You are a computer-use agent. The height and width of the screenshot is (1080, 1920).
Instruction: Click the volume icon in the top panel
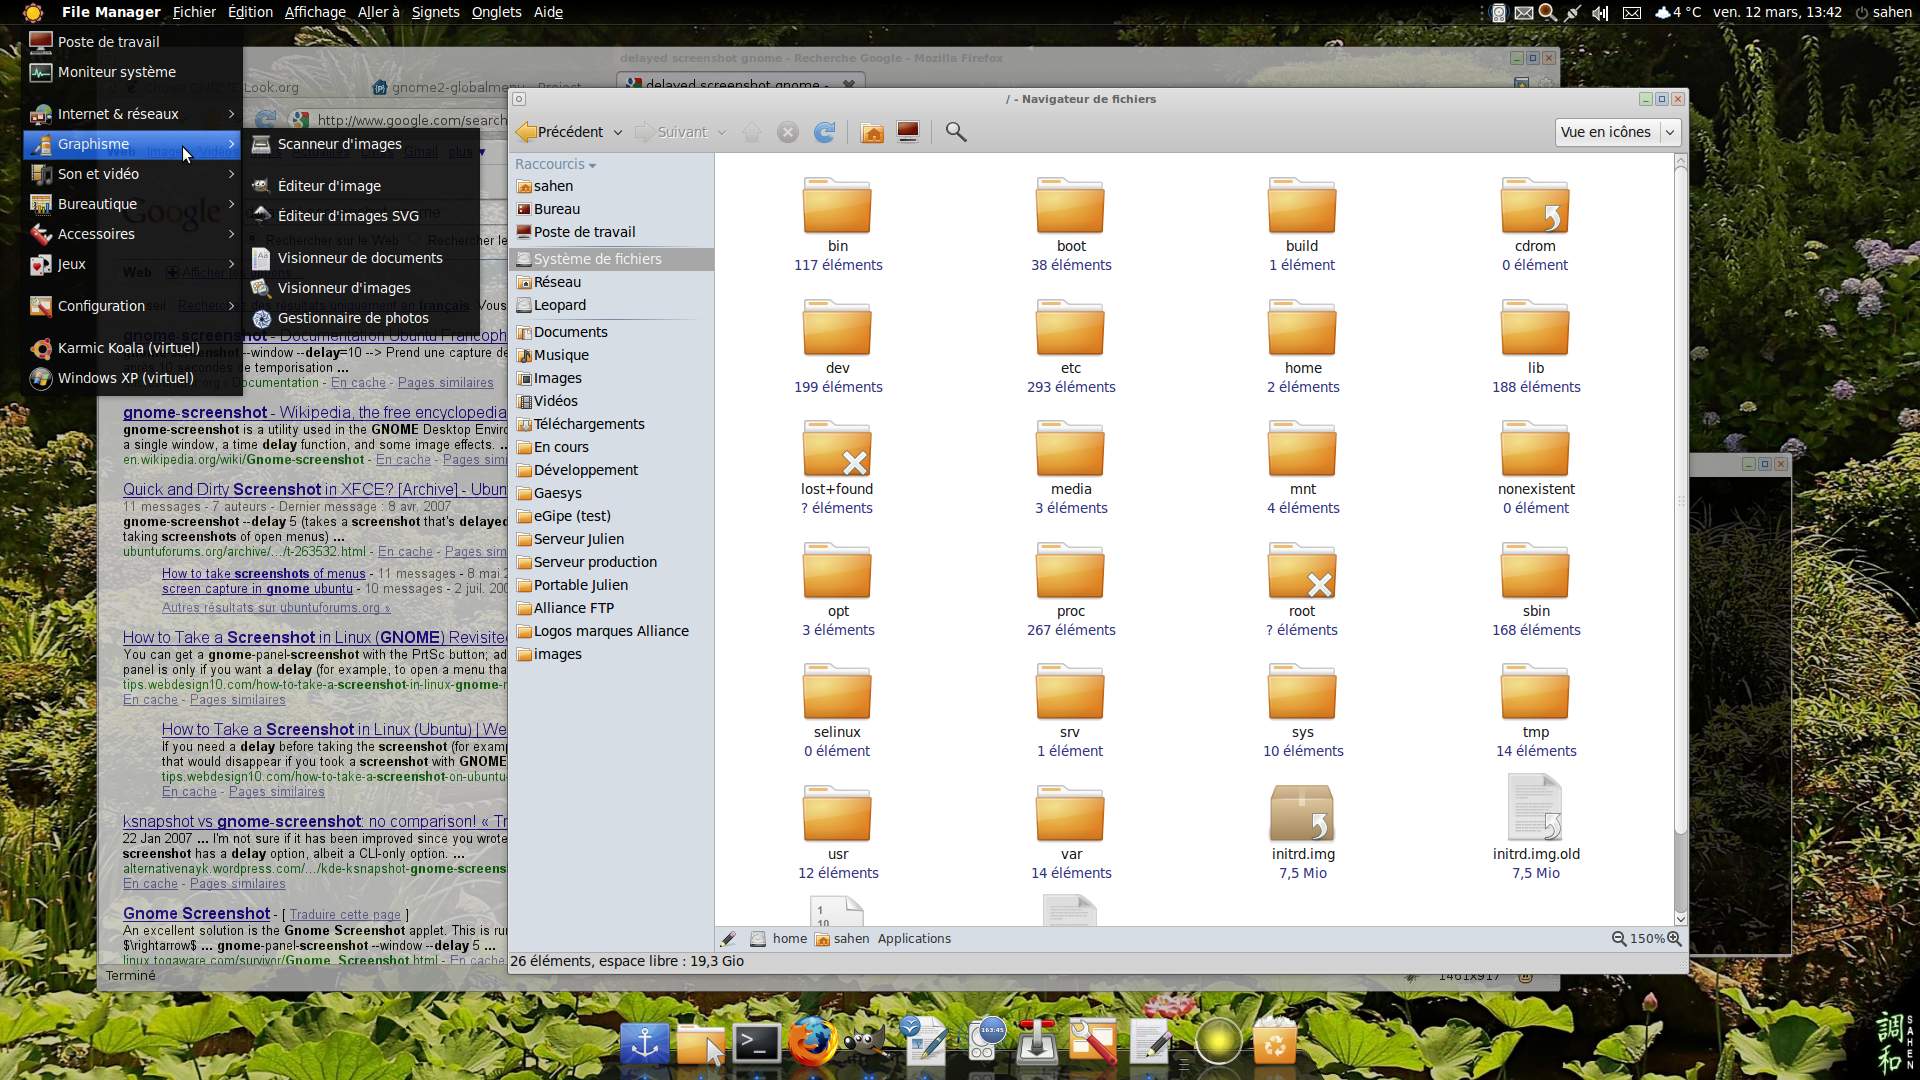(x=1600, y=12)
